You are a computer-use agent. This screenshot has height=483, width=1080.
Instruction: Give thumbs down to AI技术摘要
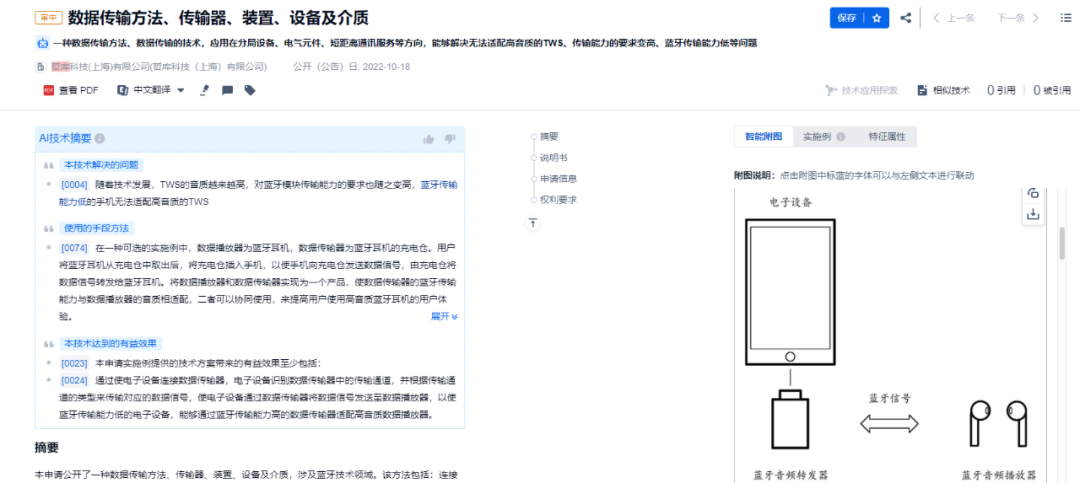(x=450, y=139)
